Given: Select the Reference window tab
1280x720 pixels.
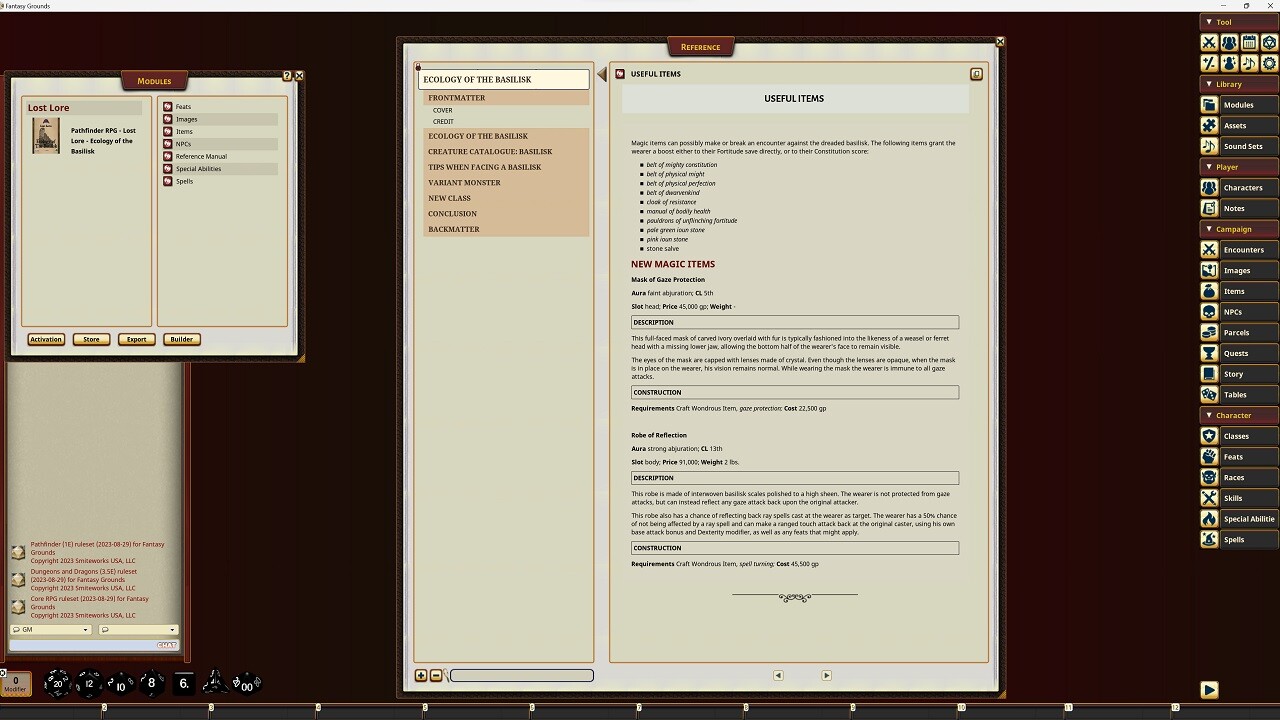Looking at the screenshot, I should pyautogui.click(x=700, y=46).
